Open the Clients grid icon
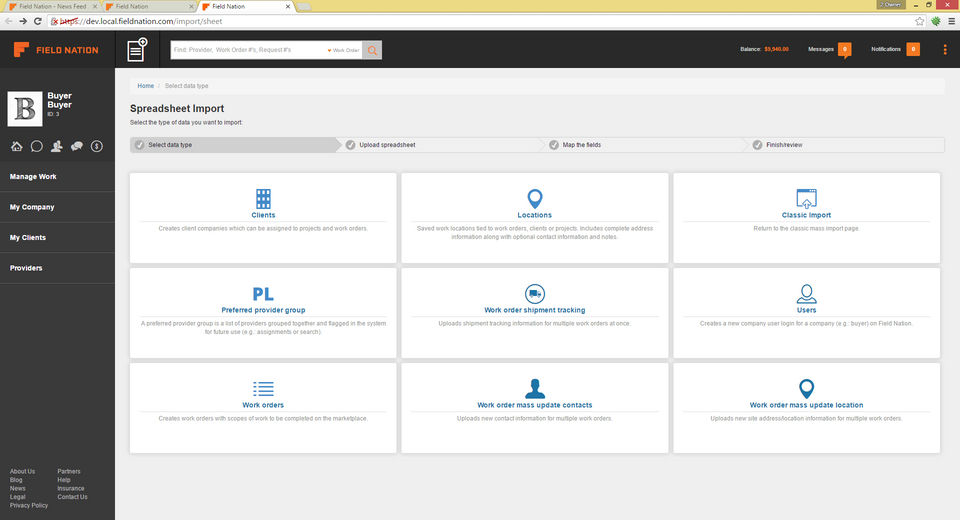 pyautogui.click(x=263, y=198)
